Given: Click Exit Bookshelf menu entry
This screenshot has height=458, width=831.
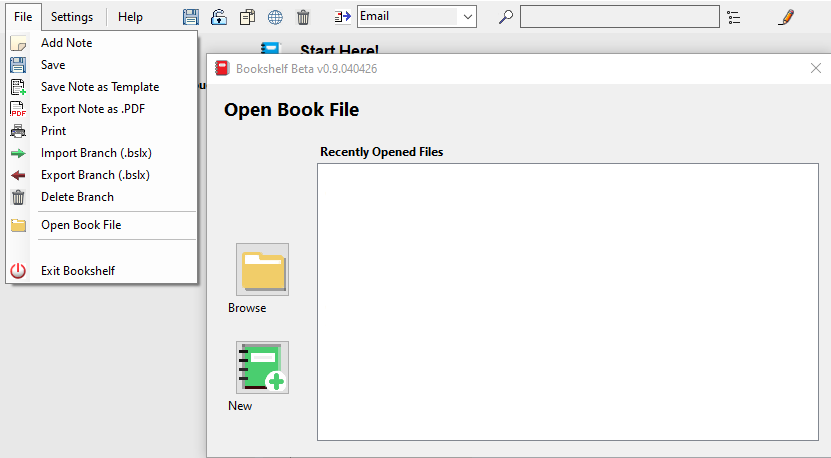Looking at the screenshot, I should coord(77,271).
